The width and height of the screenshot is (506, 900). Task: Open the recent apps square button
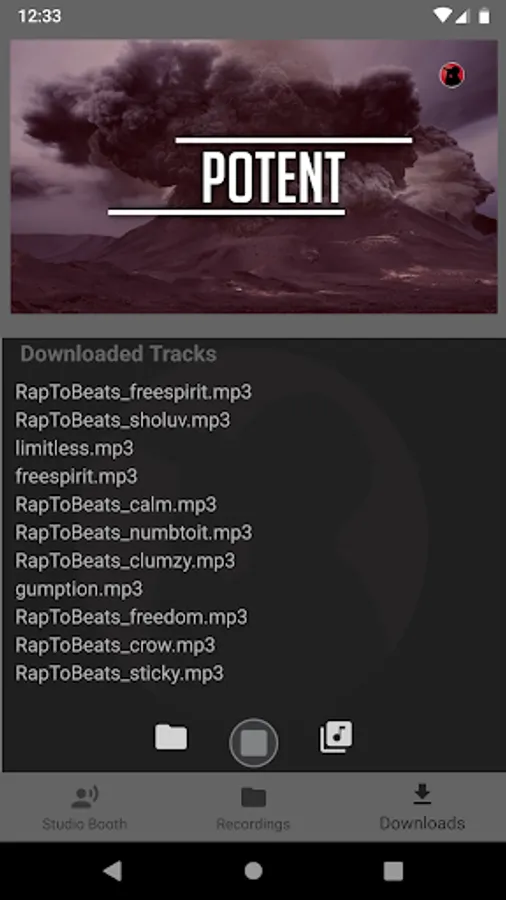(394, 871)
